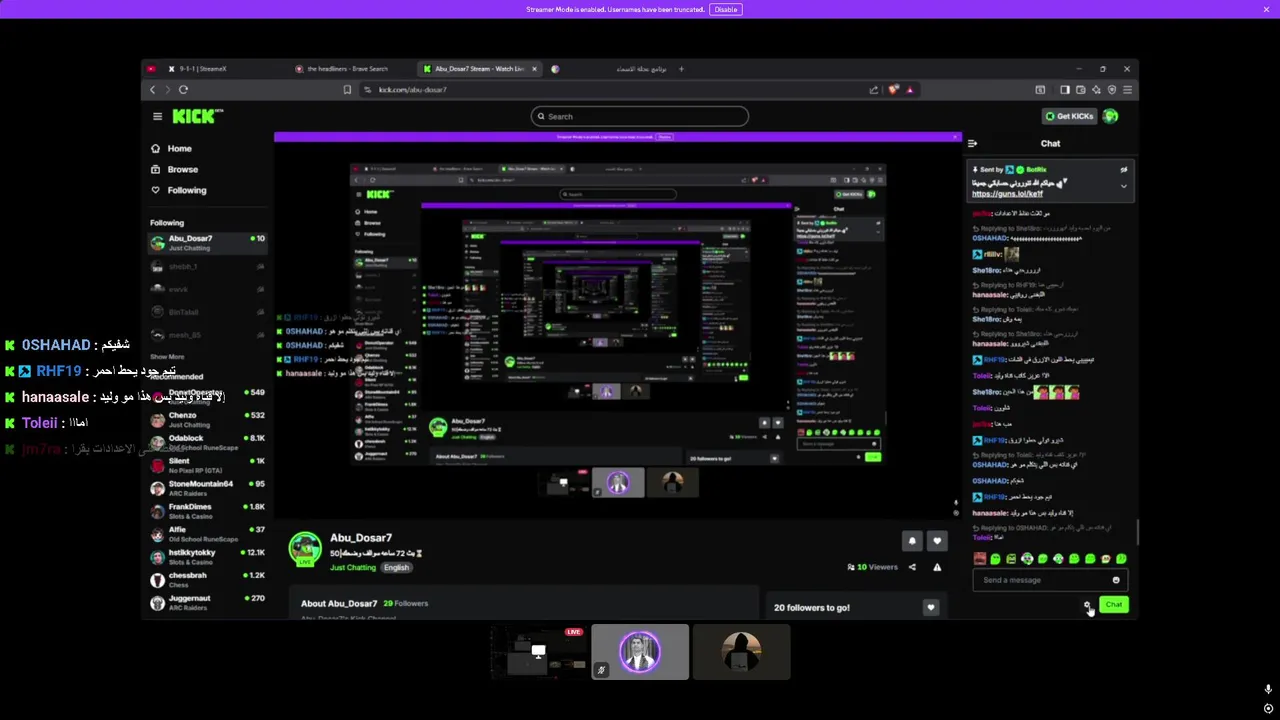Select Abu_Dosar7 in Following list

pos(207,242)
